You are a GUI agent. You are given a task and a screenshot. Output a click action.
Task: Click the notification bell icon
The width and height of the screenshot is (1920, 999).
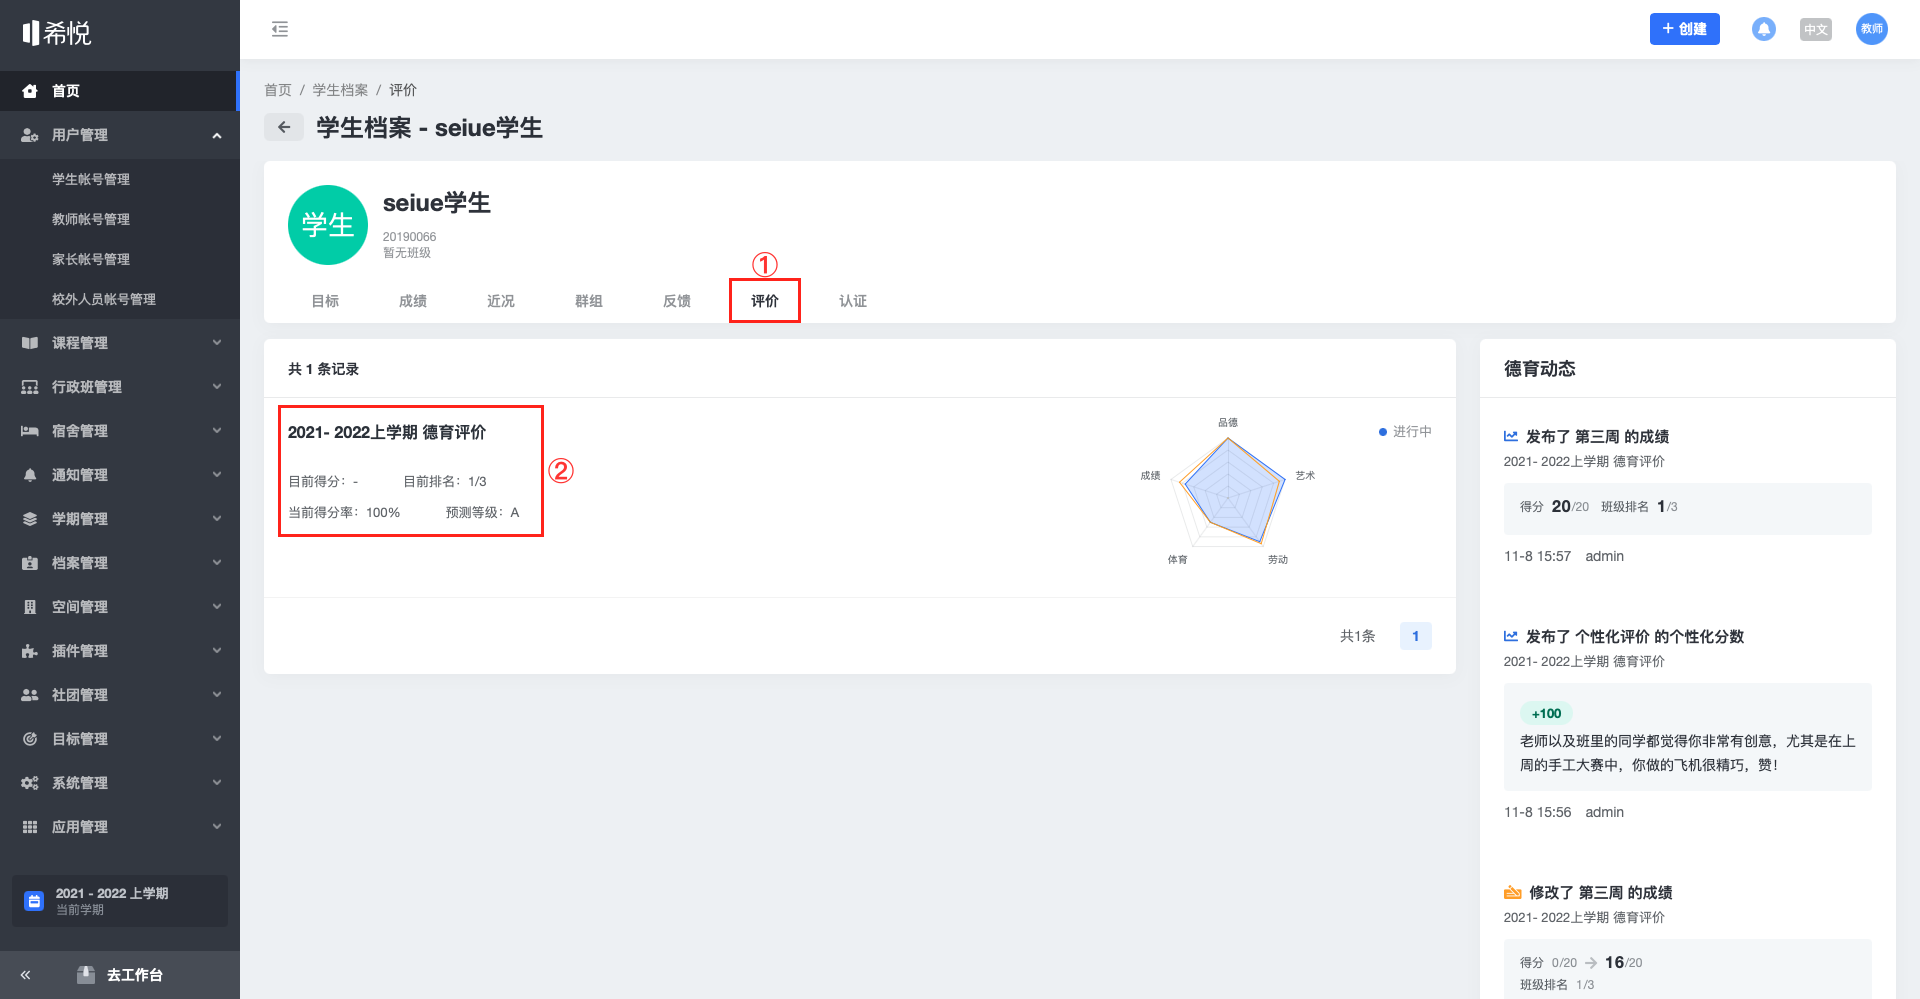1763,29
